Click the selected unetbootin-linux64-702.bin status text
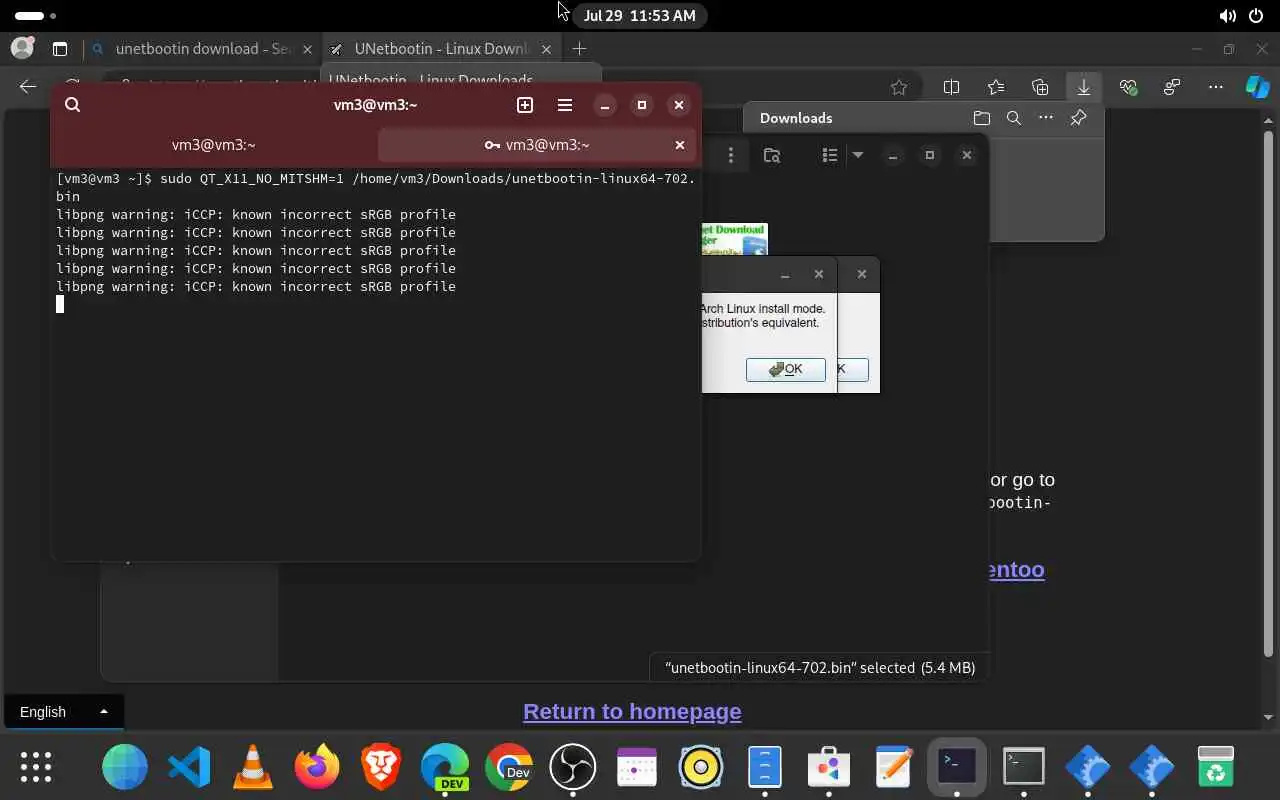 (820, 667)
